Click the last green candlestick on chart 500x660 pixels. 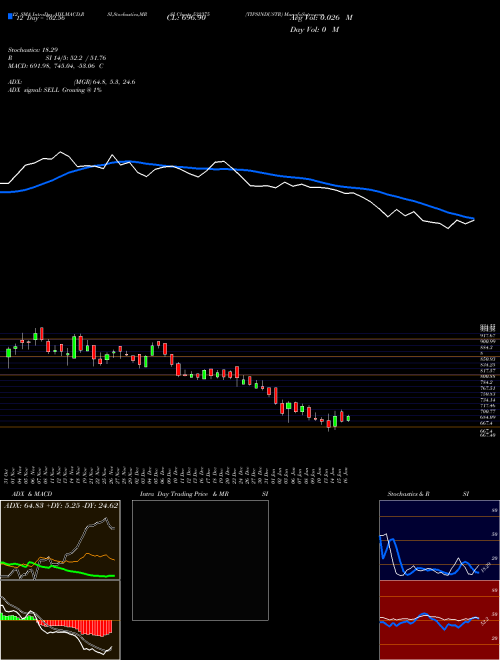(x=348, y=418)
